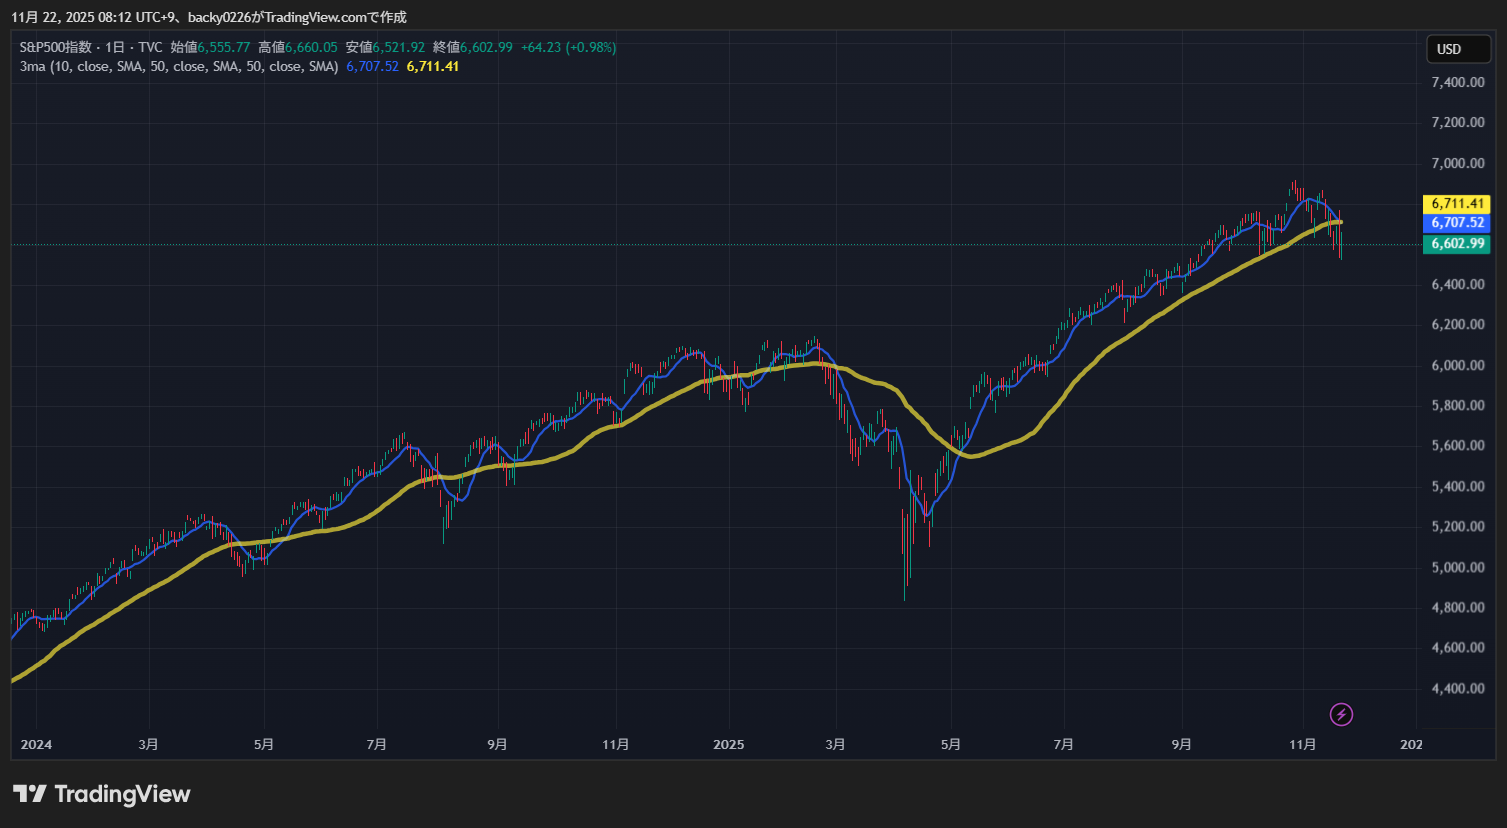This screenshot has height=828, width=1507.
Task: Click the purple lightning bolt icon
Action: tap(1341, 714)
